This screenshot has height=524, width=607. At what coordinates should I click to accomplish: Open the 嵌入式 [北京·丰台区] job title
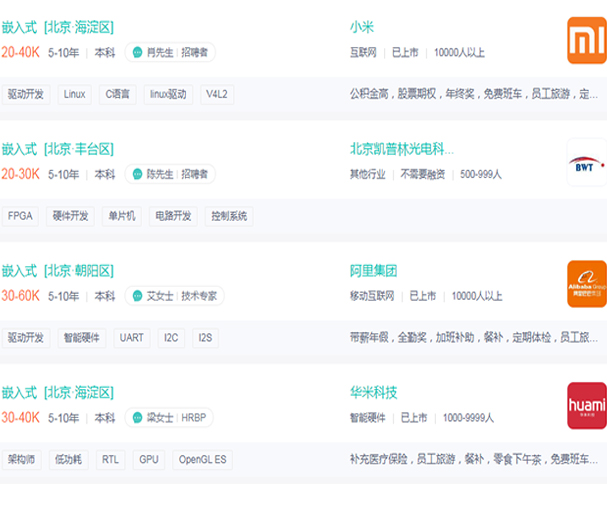click(x=57, y=149)
